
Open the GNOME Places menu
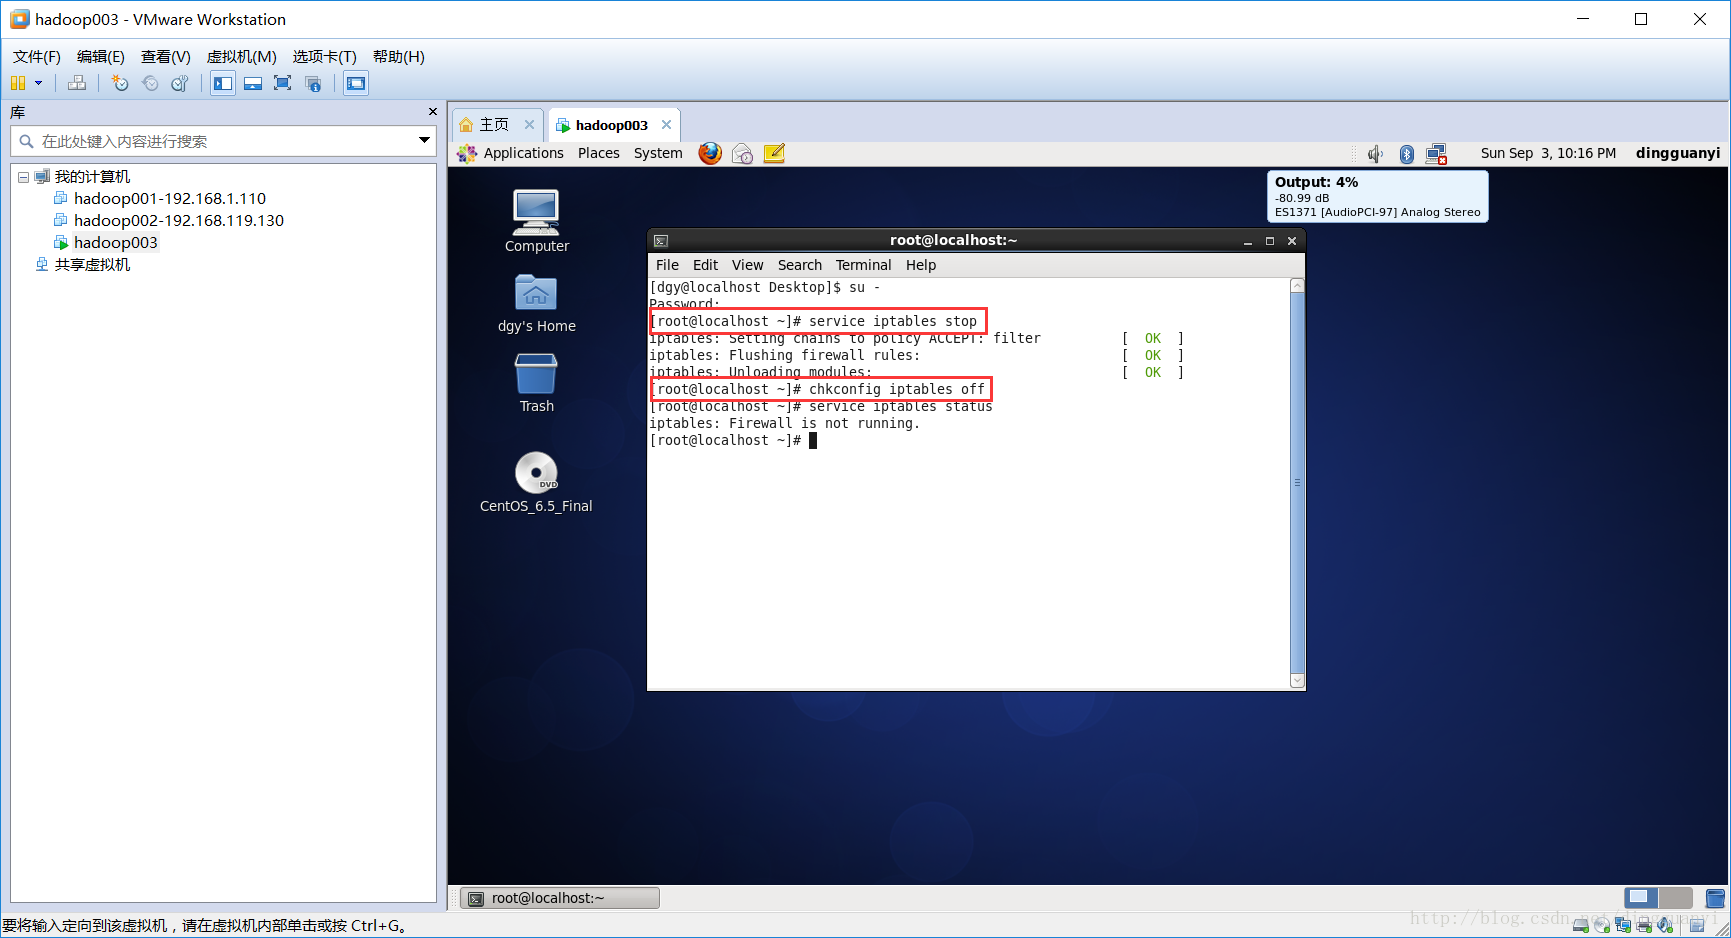(599, 153)
